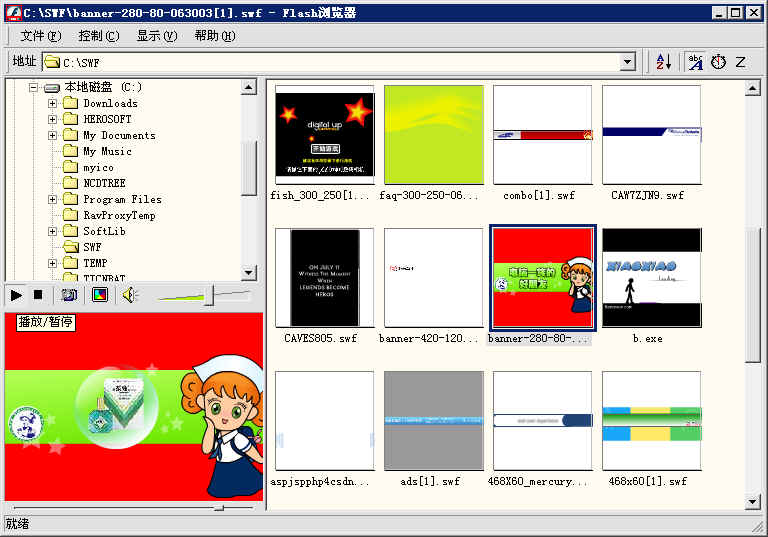The width and height of the screenshot is (768, 537).
Task: Select the banner-420-120 thumbnail
Action: tap(434, 278)
